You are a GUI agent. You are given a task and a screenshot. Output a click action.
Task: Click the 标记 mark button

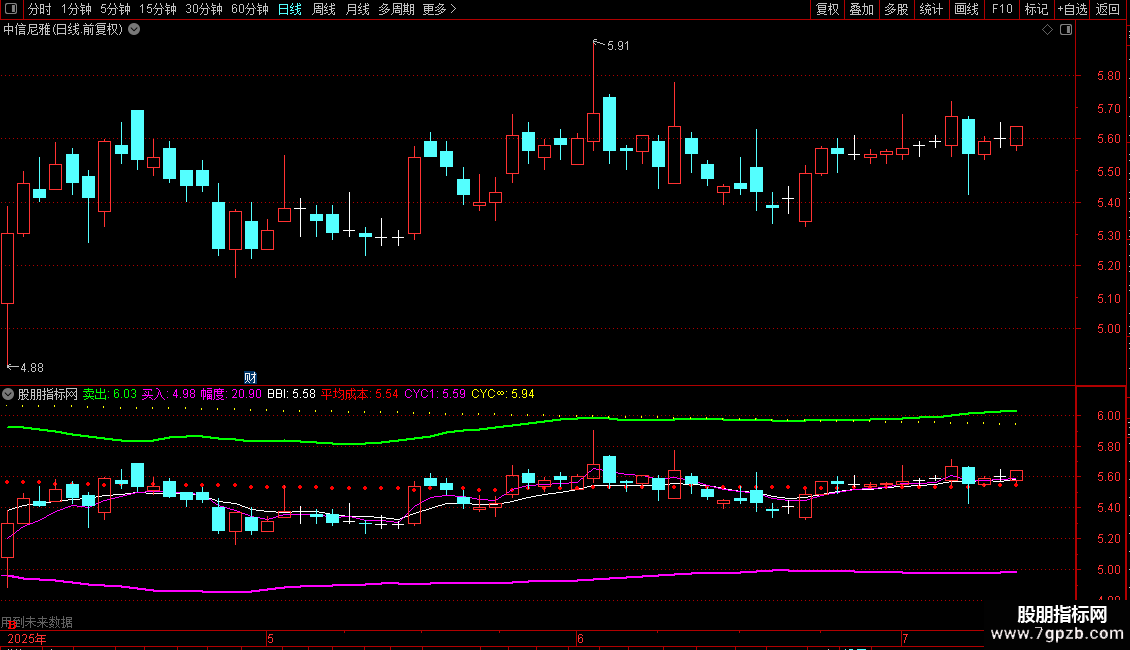click(x=1036, y=9)
